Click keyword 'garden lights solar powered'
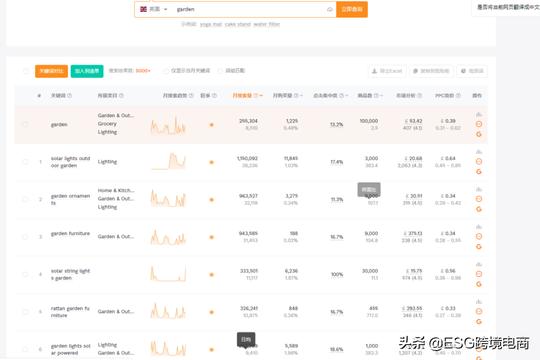Image resolution: width=540 pixels, height=360 pixels. coord(71,349)
